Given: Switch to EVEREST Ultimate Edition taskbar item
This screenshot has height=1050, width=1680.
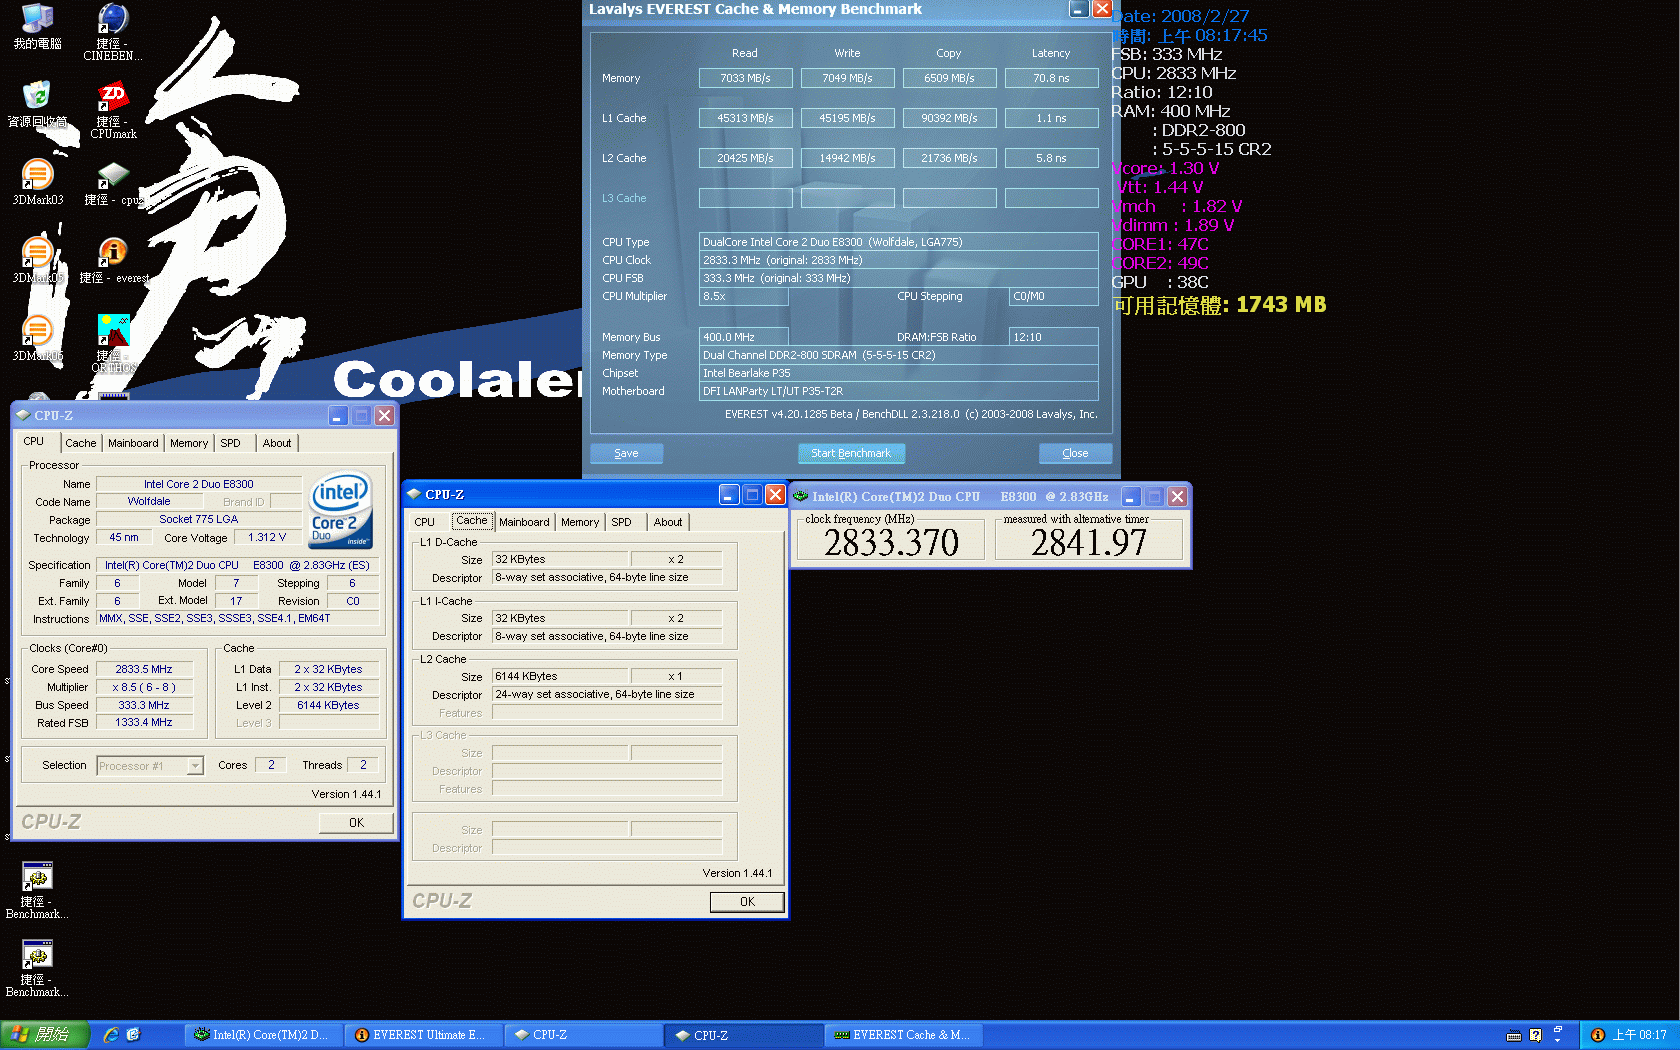Looking at the screenshot, I should (424, 1035).
